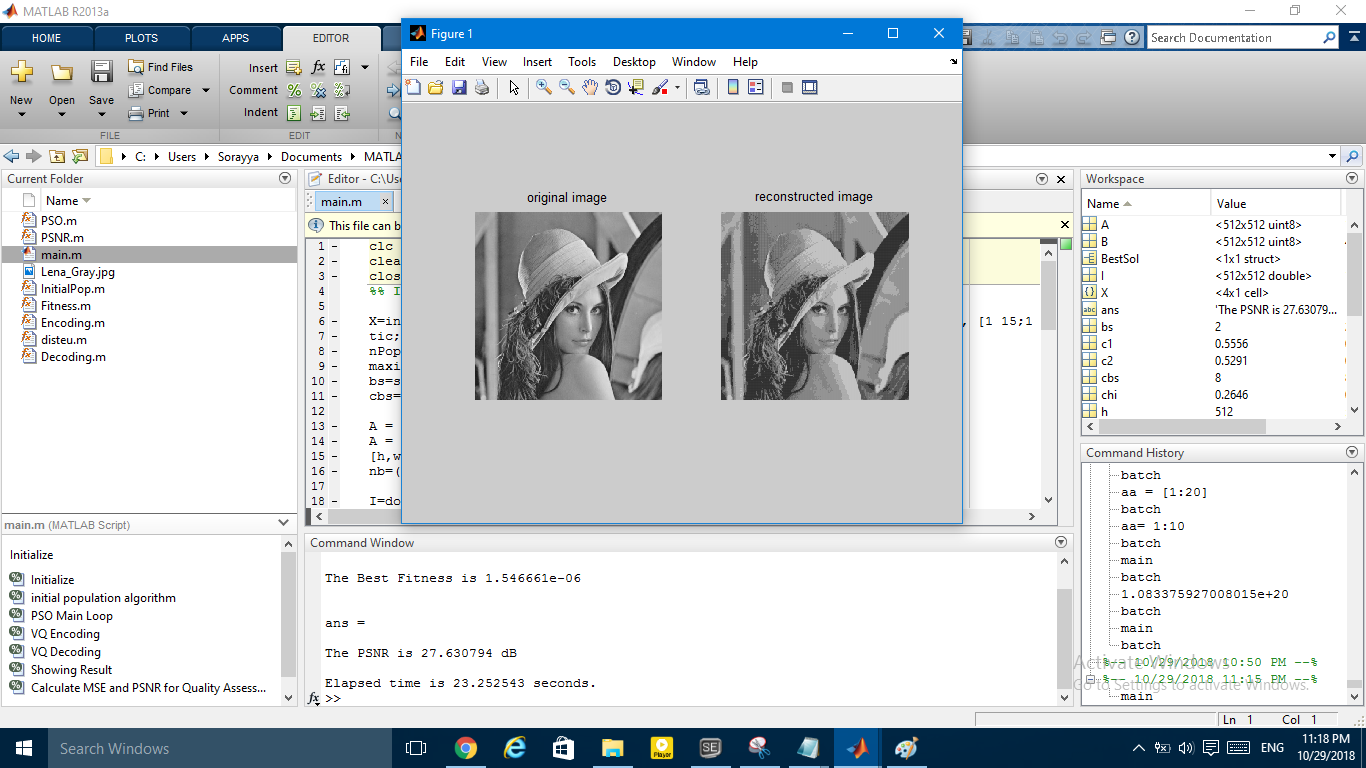Click the back arrow in folder navigation bar

(12, 156)
